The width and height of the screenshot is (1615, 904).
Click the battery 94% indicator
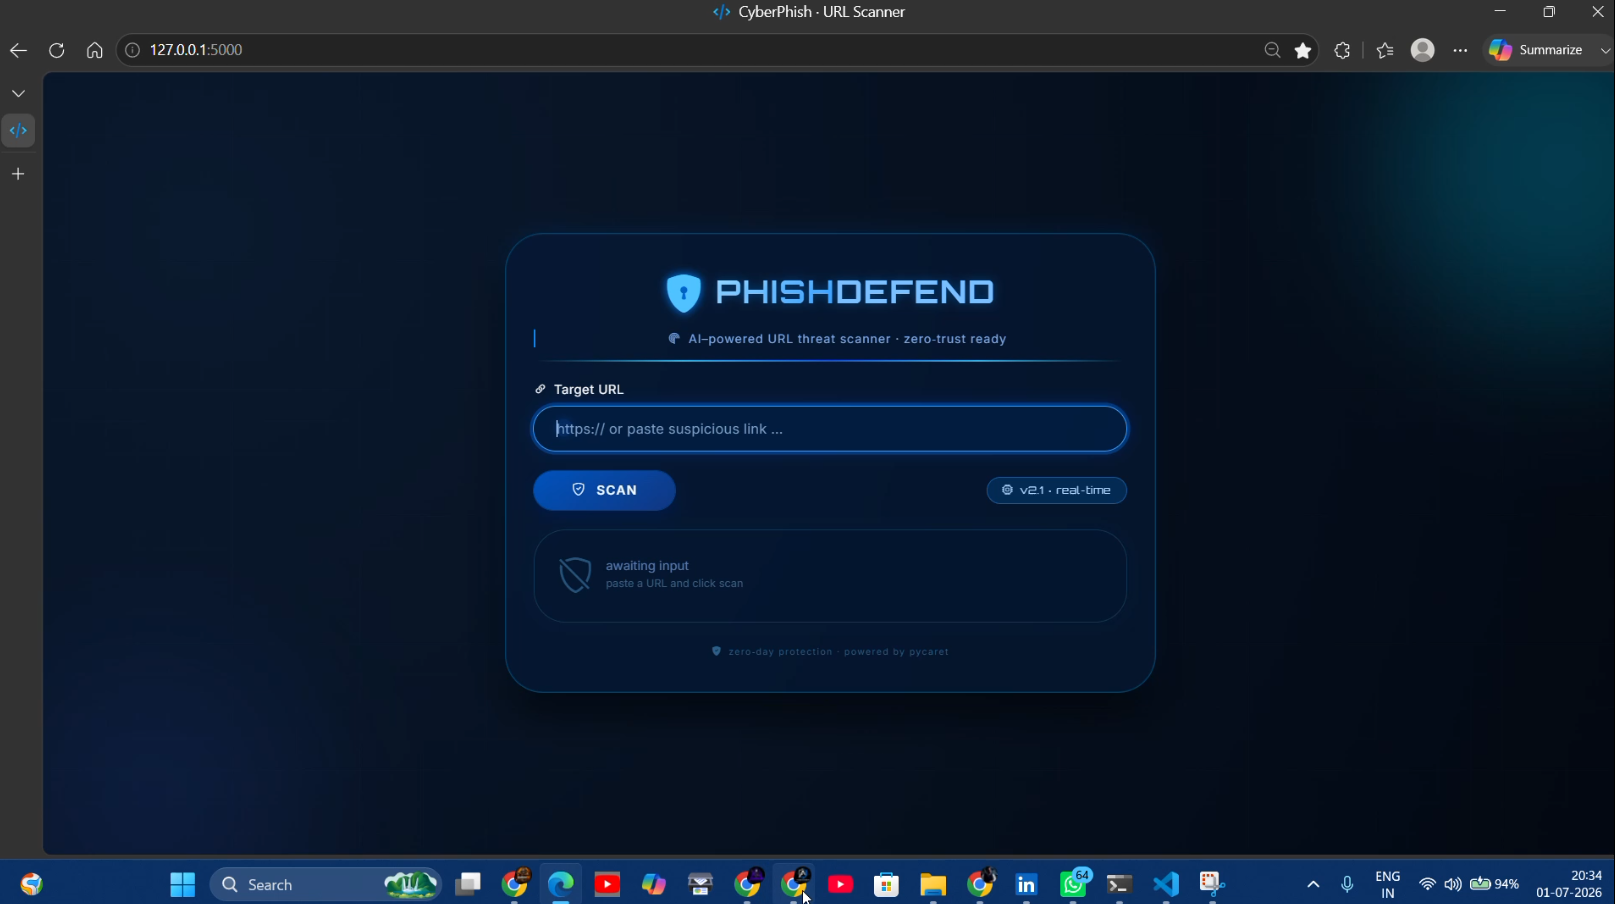1495,885
